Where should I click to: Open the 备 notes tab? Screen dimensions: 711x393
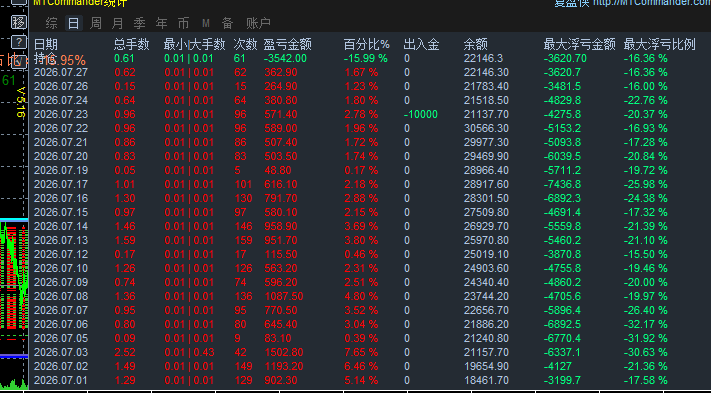228,23
